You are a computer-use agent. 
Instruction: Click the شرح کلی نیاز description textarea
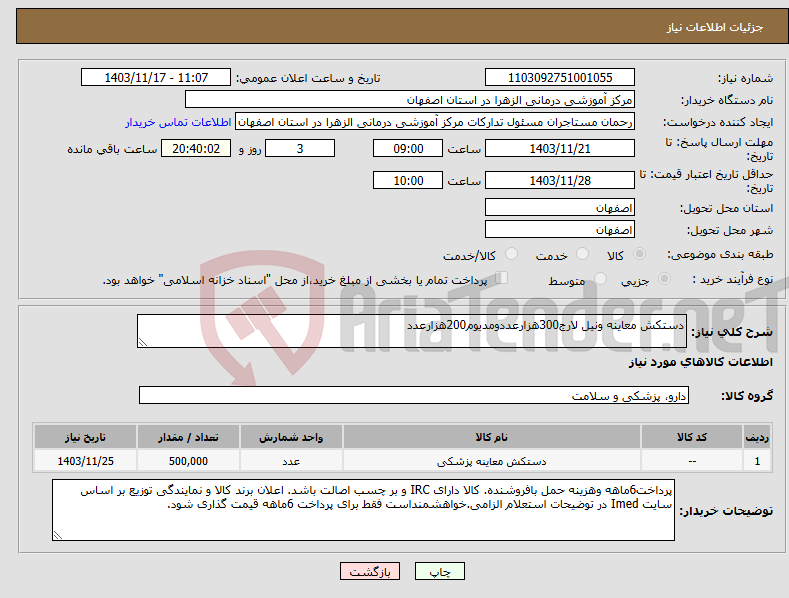(x=412, y=331)
